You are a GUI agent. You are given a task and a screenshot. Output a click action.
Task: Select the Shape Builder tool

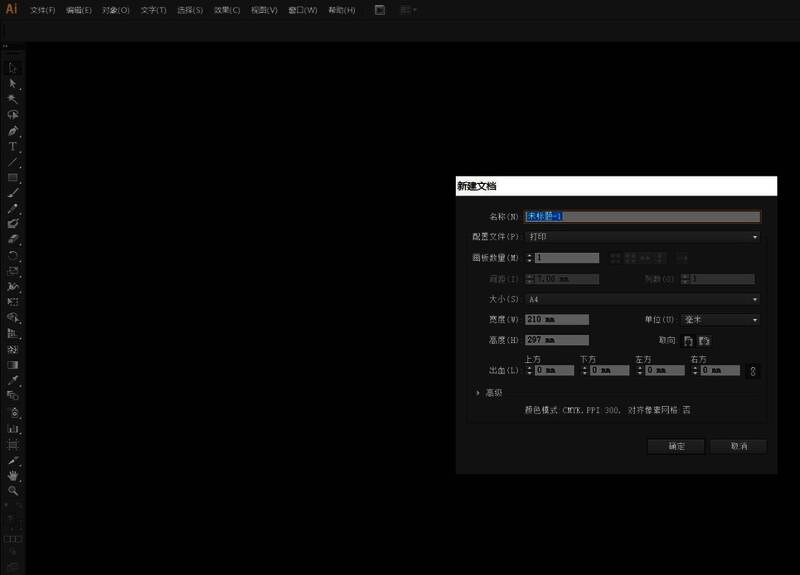tap(13, 318)
